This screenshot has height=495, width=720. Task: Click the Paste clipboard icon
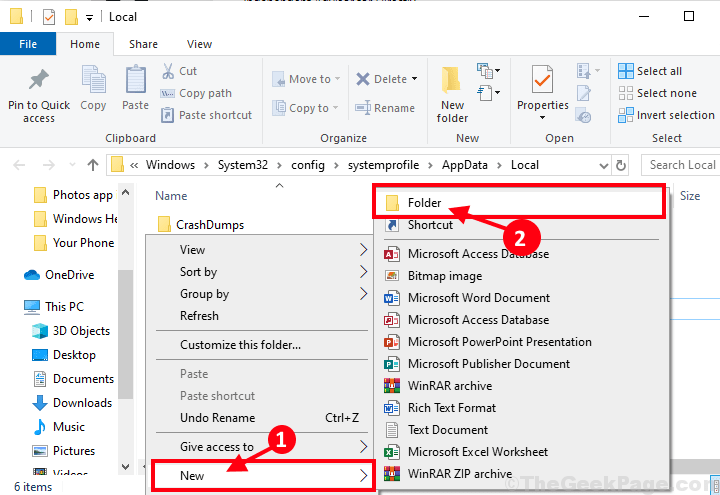135,79
